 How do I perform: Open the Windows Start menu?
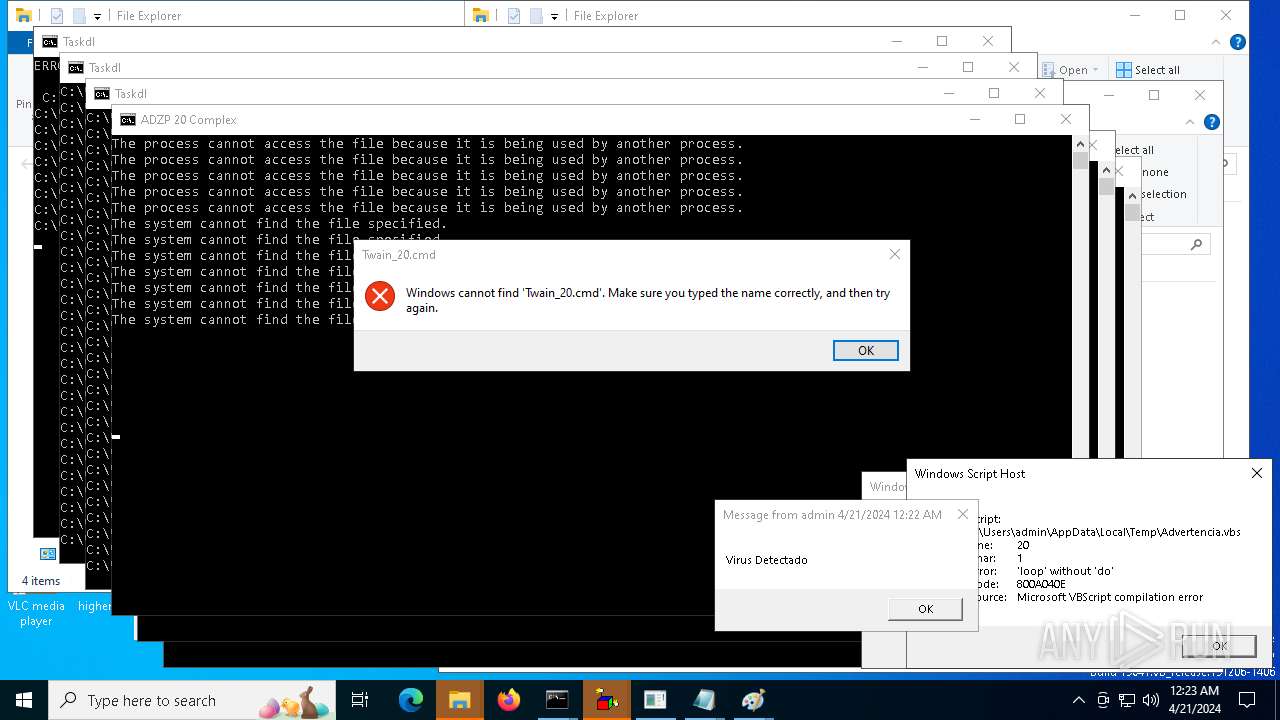(24, 700)
